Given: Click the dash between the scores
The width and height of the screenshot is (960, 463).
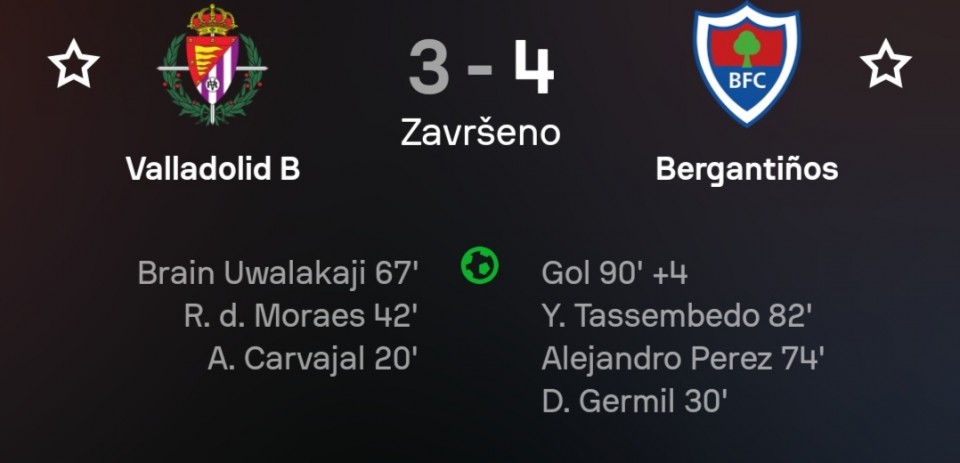Looking at the screenshot, I should click(x=481, y=72).
